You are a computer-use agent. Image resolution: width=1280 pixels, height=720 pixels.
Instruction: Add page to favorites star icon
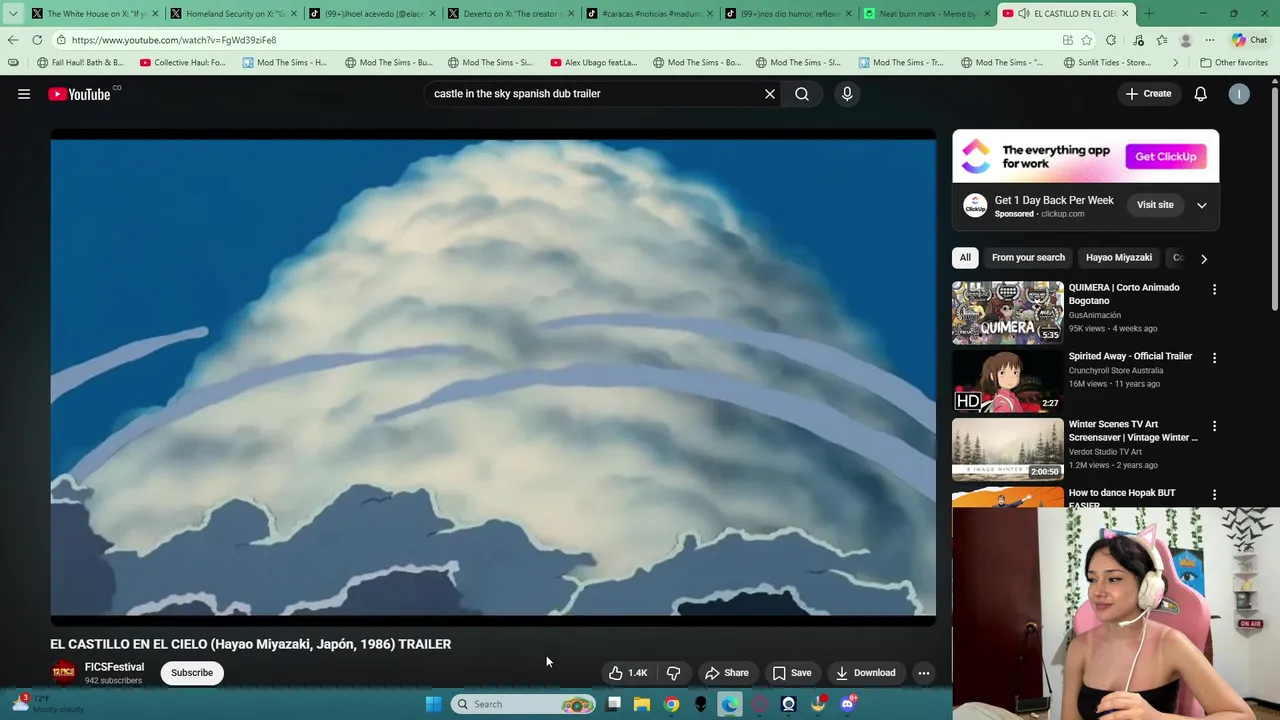pos(1089,40)
